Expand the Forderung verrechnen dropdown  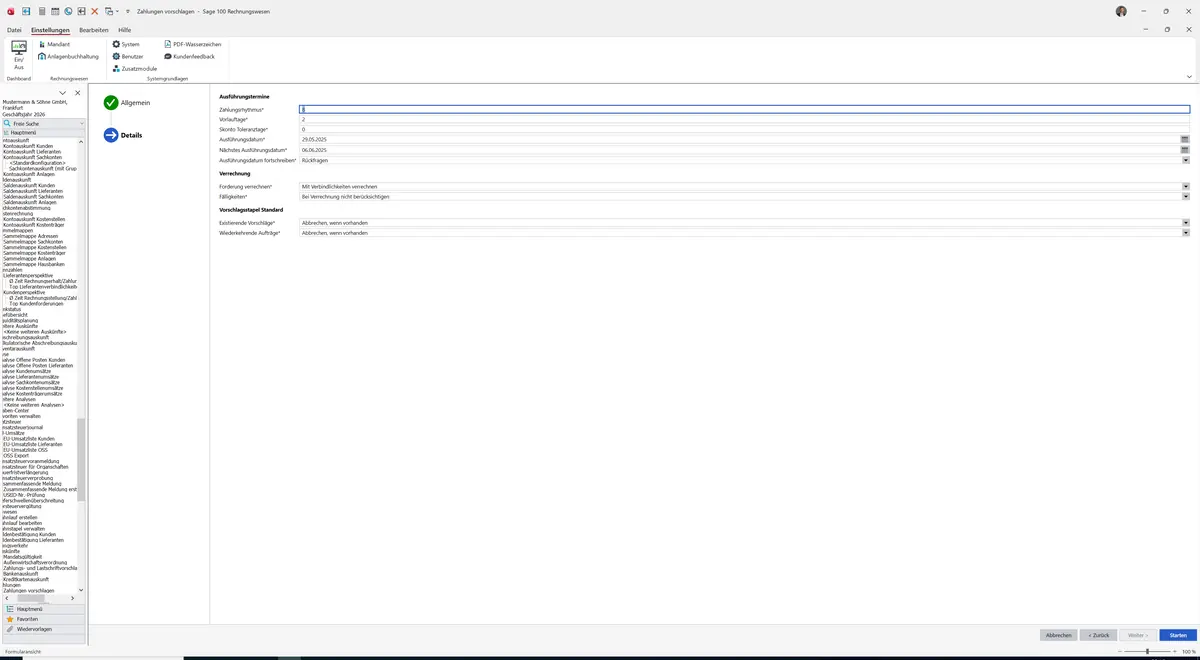point(1185,186)
